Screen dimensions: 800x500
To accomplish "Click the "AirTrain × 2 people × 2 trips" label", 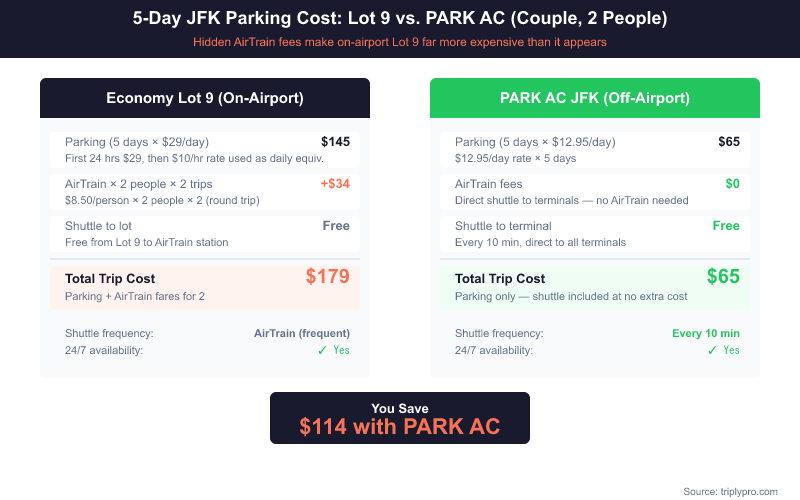I will click(x=138, y=184).
